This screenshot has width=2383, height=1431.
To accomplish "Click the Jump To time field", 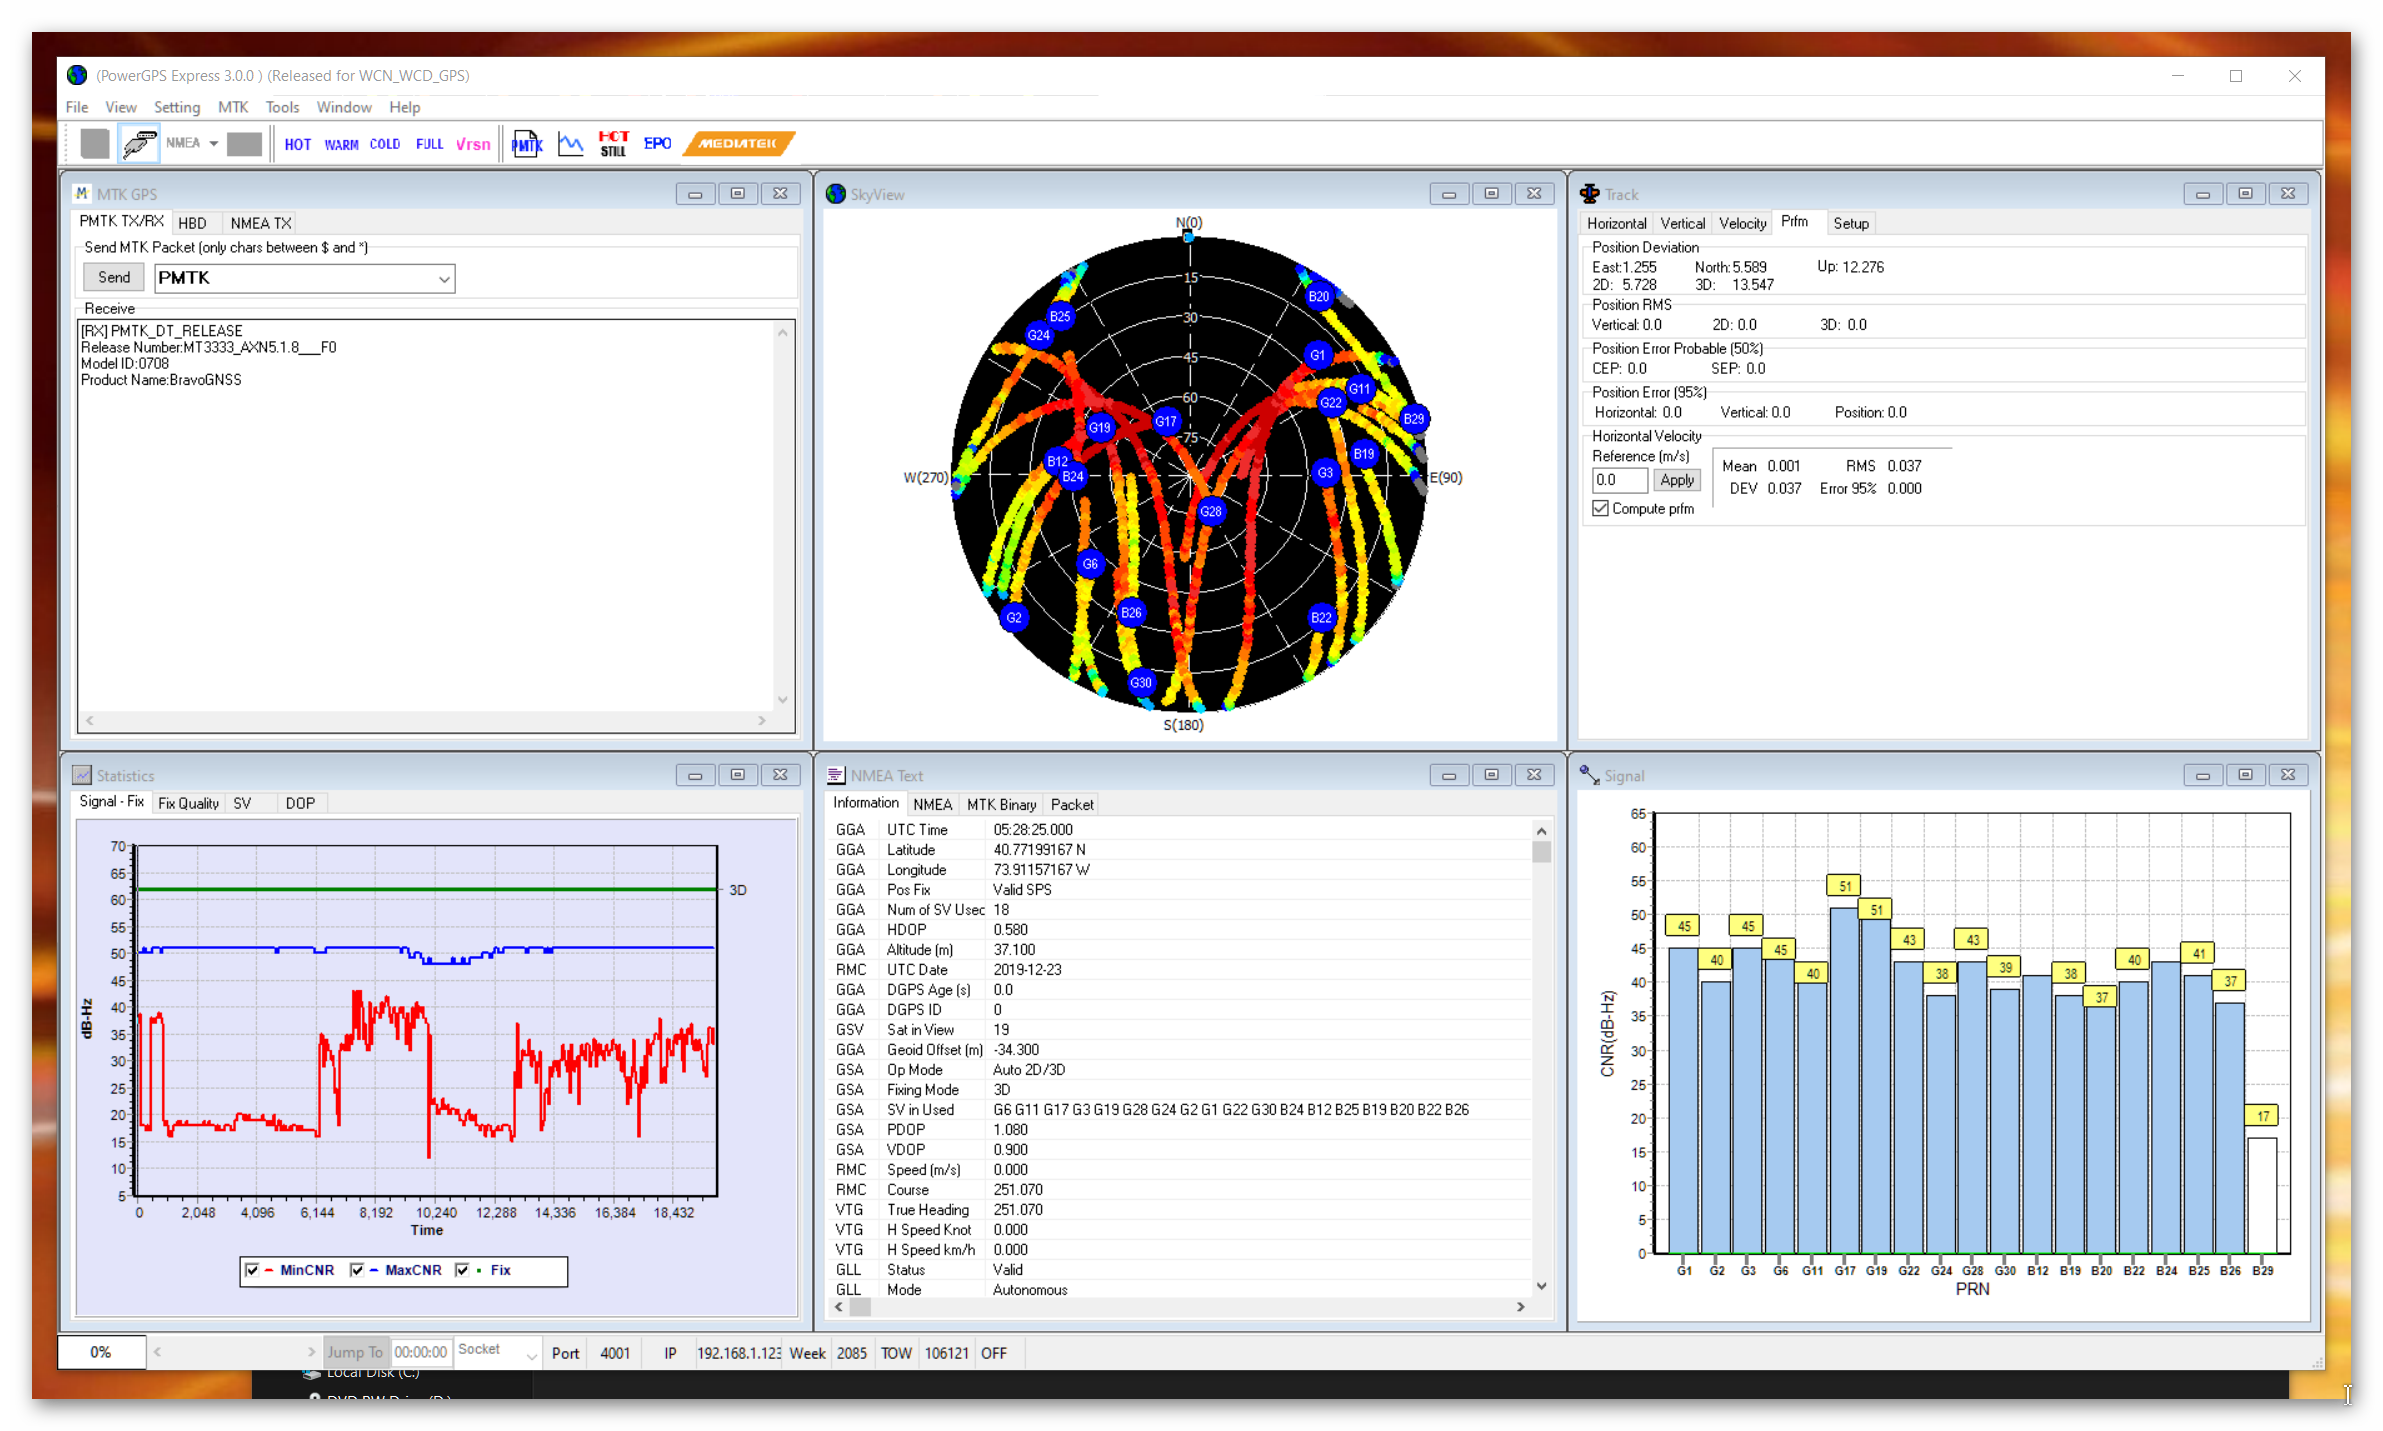I will (x=420, y=1353).
